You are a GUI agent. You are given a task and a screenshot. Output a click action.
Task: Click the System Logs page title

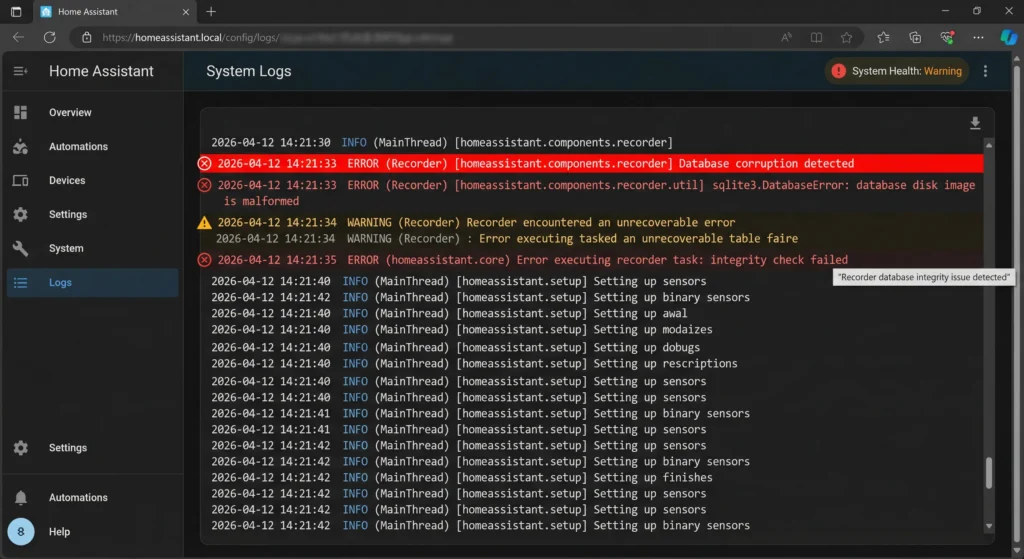[249, 71]
